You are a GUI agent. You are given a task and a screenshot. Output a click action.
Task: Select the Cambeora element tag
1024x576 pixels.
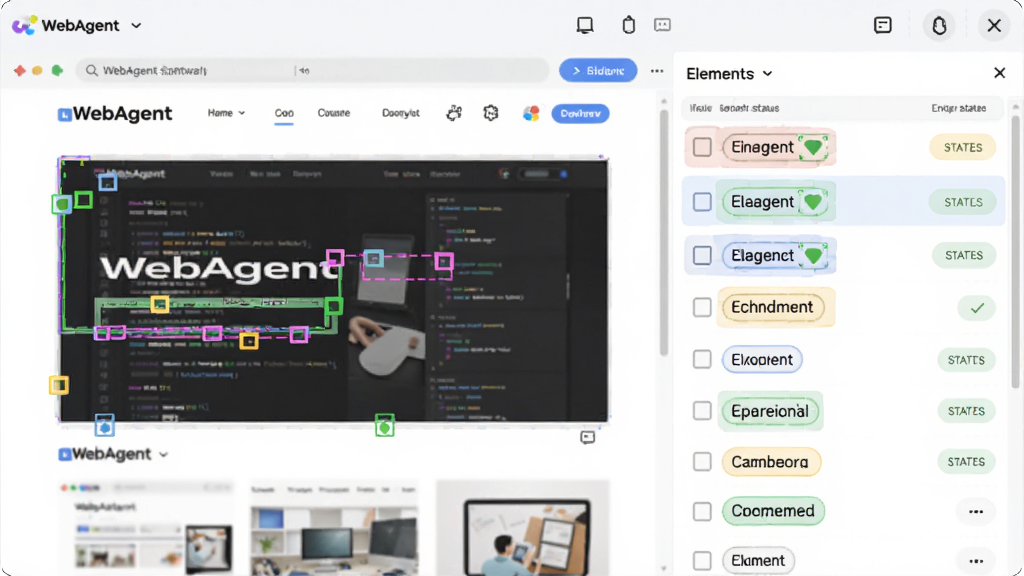pos(771,462)
